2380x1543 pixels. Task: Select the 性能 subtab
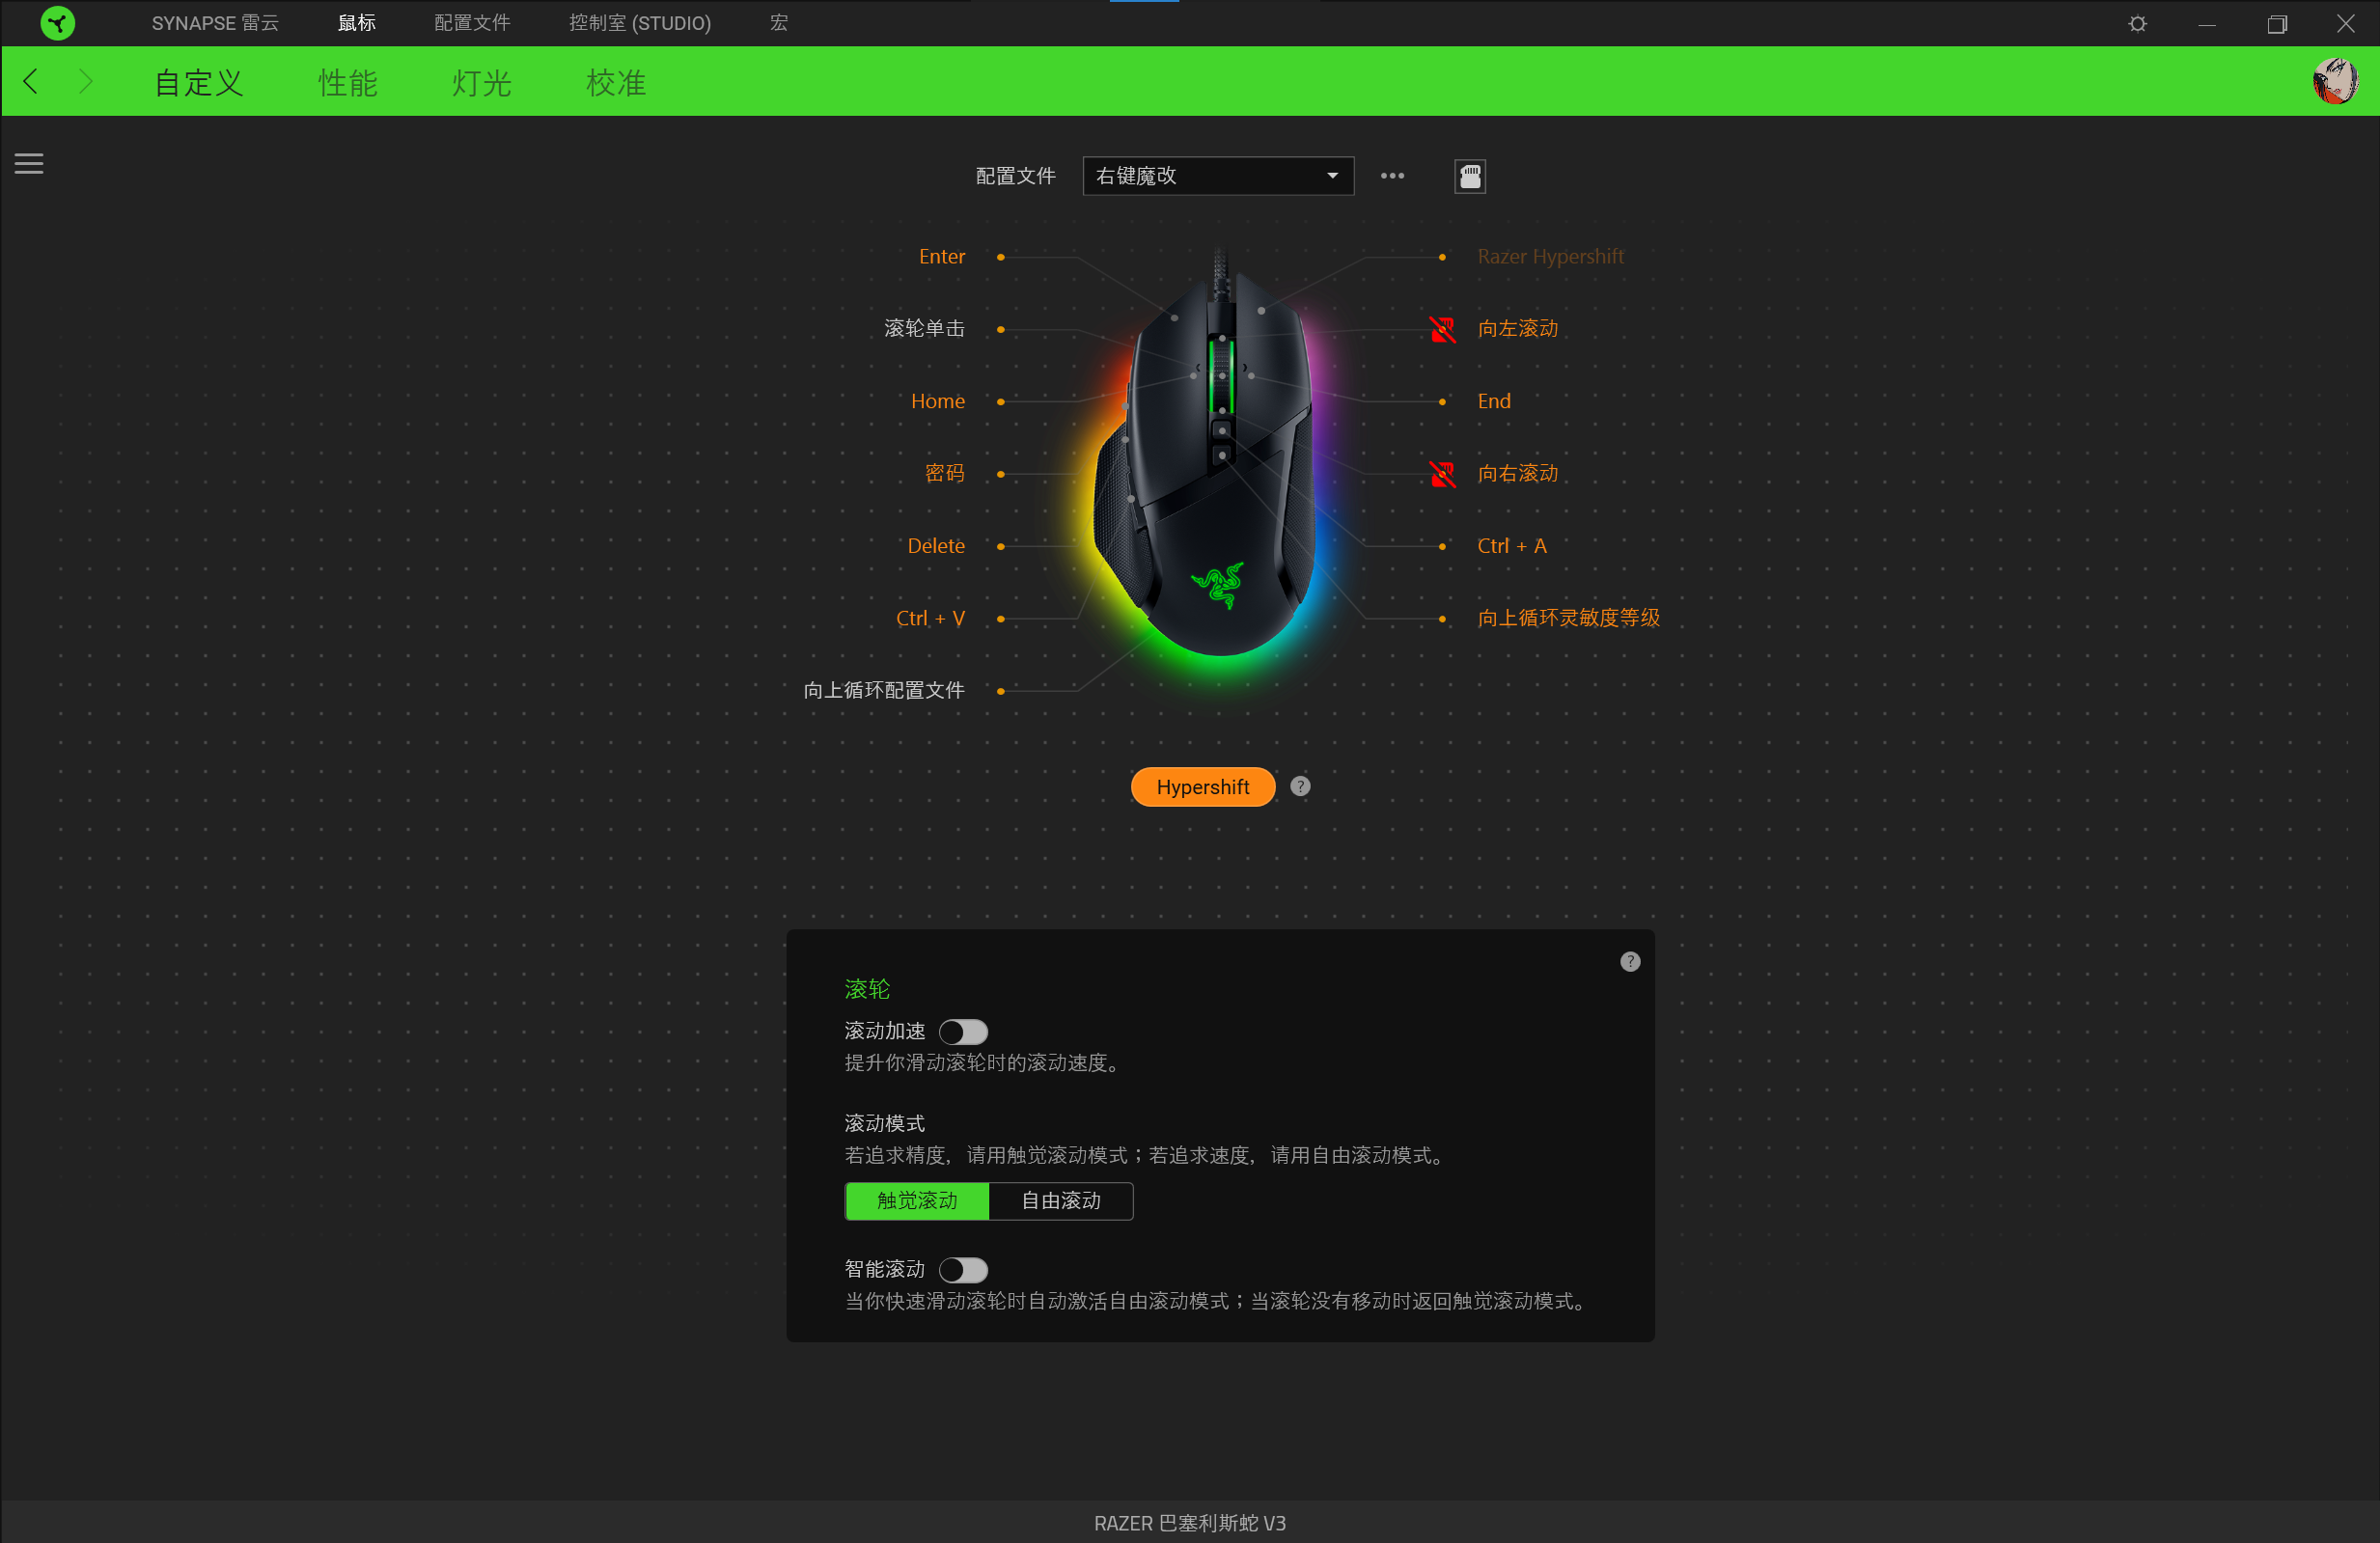point(347,82)
